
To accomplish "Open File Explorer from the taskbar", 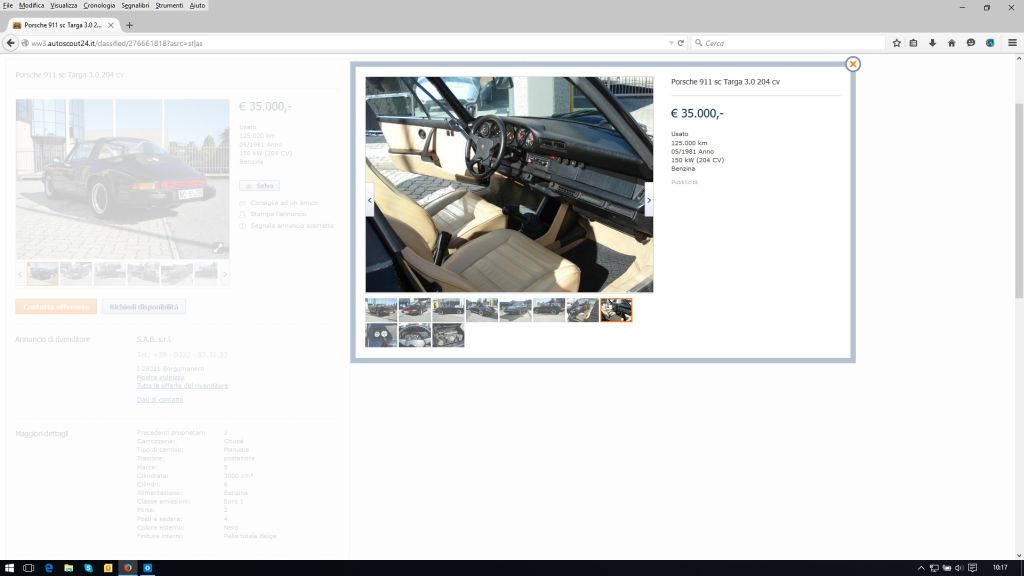I will 69,568.
